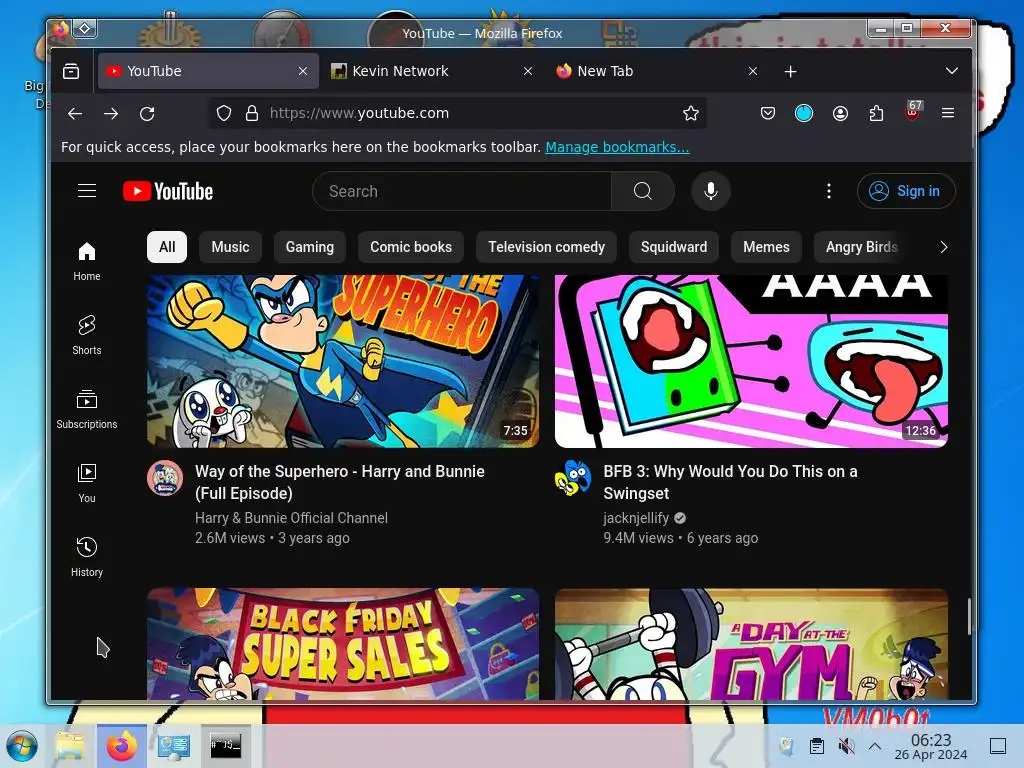Open the Firefox account icon
This screenshot has width=1024, height=768.
840,114
